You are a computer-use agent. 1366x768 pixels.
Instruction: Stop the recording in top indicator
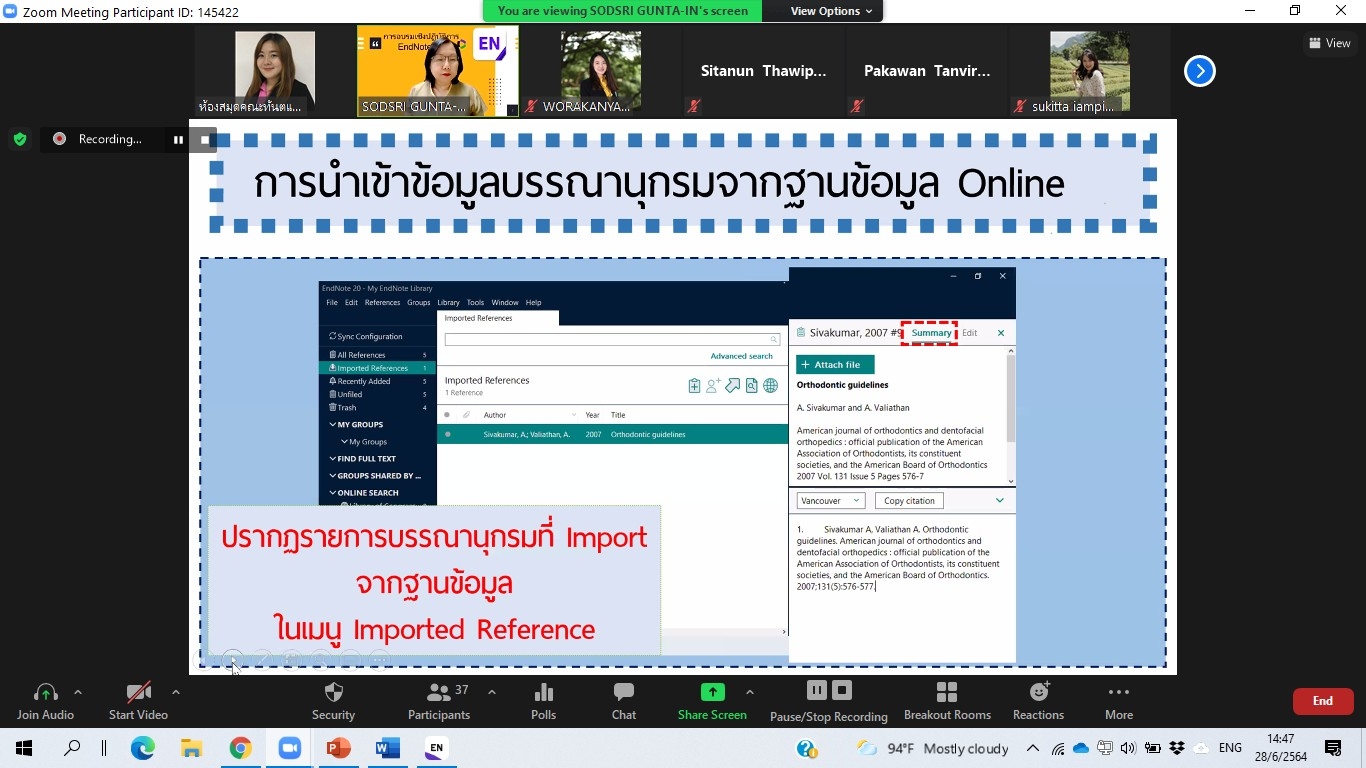click(x=204, y=139)
